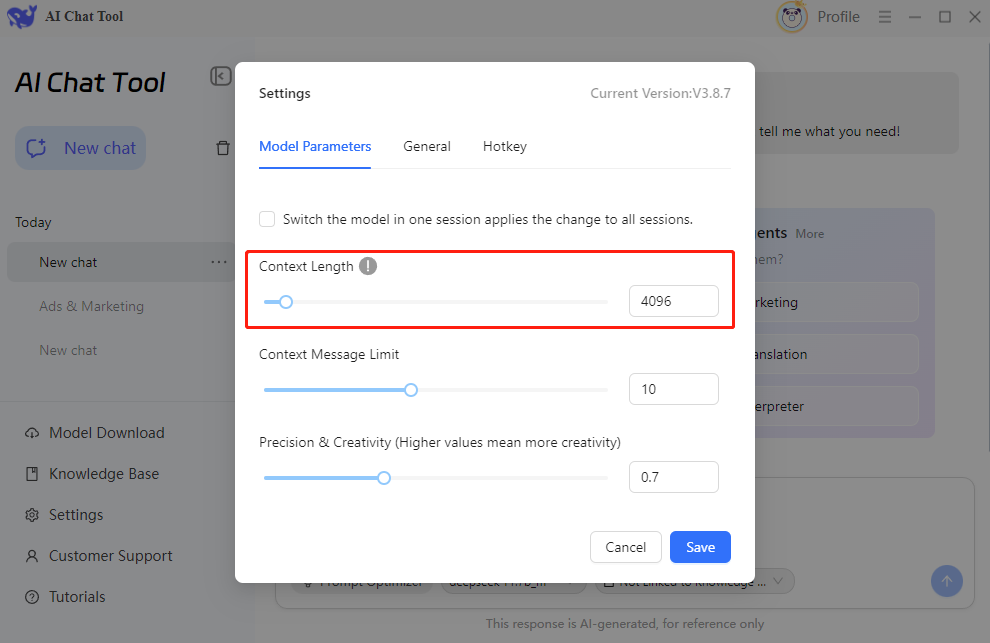
Task: Start a New chat from the sidebar
Action: [81, 148]
